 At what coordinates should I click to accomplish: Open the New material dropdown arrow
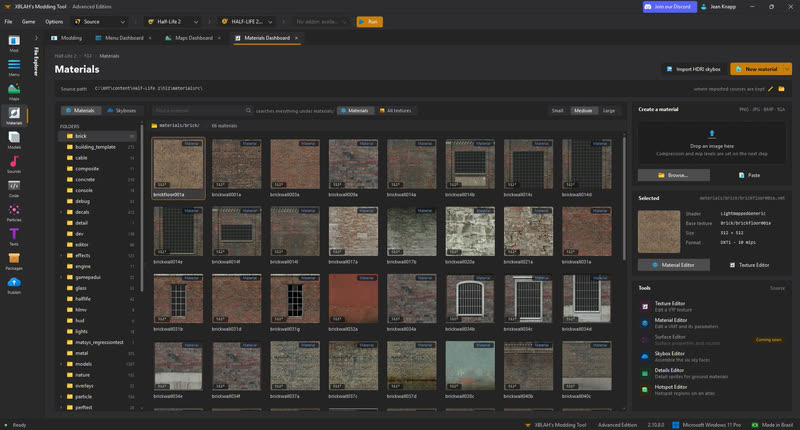point(787,69)
